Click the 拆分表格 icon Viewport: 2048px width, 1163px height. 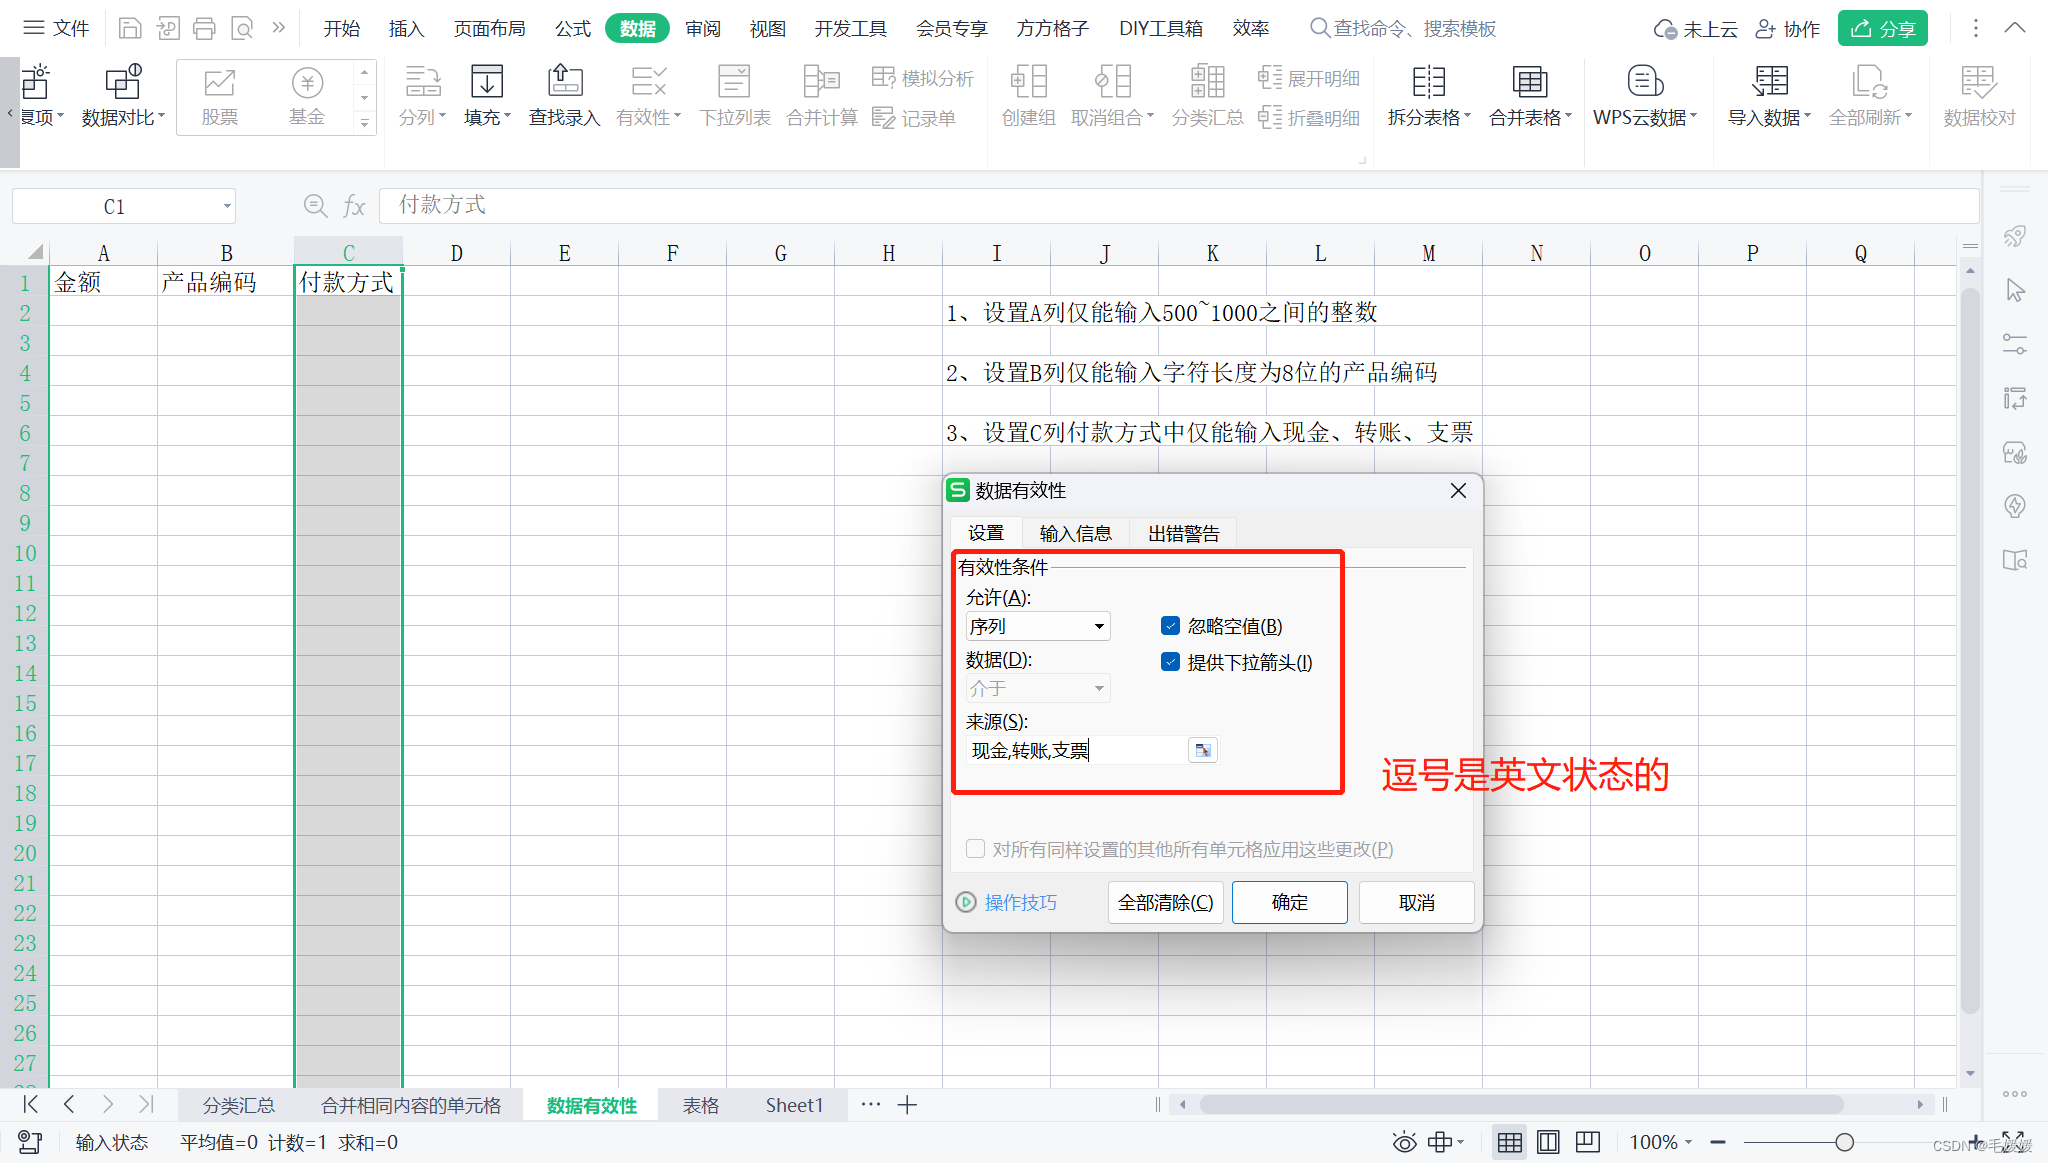(1428, 95)
